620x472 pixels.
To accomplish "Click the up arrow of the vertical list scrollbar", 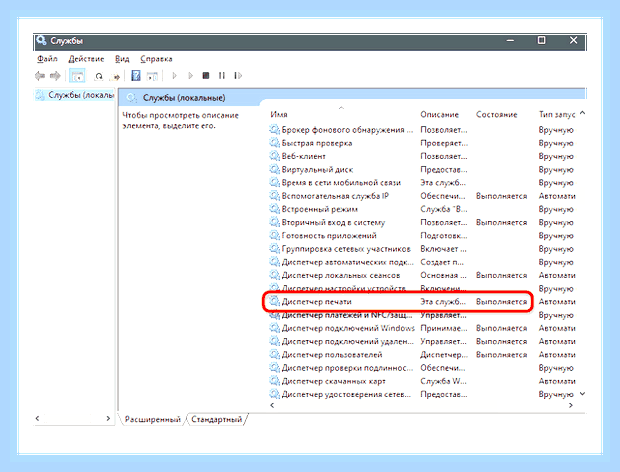I will tap(582, 113).
